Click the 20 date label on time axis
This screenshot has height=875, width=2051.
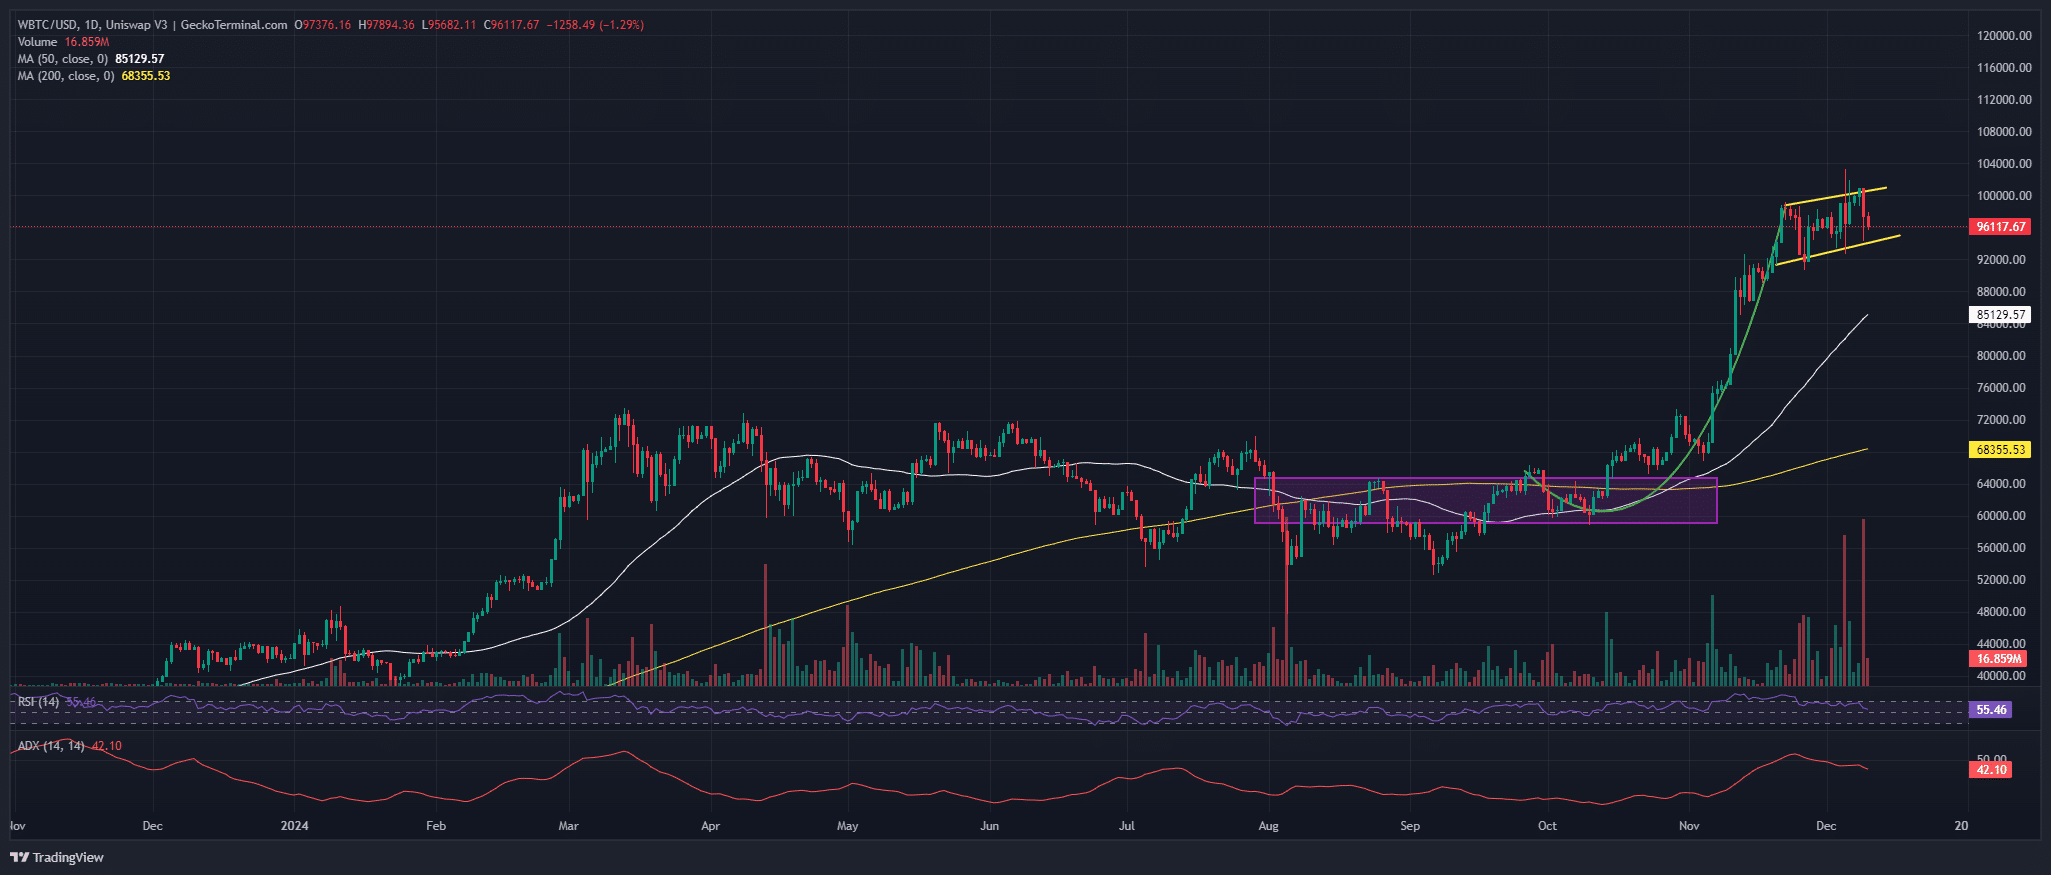pos(1962,826)
